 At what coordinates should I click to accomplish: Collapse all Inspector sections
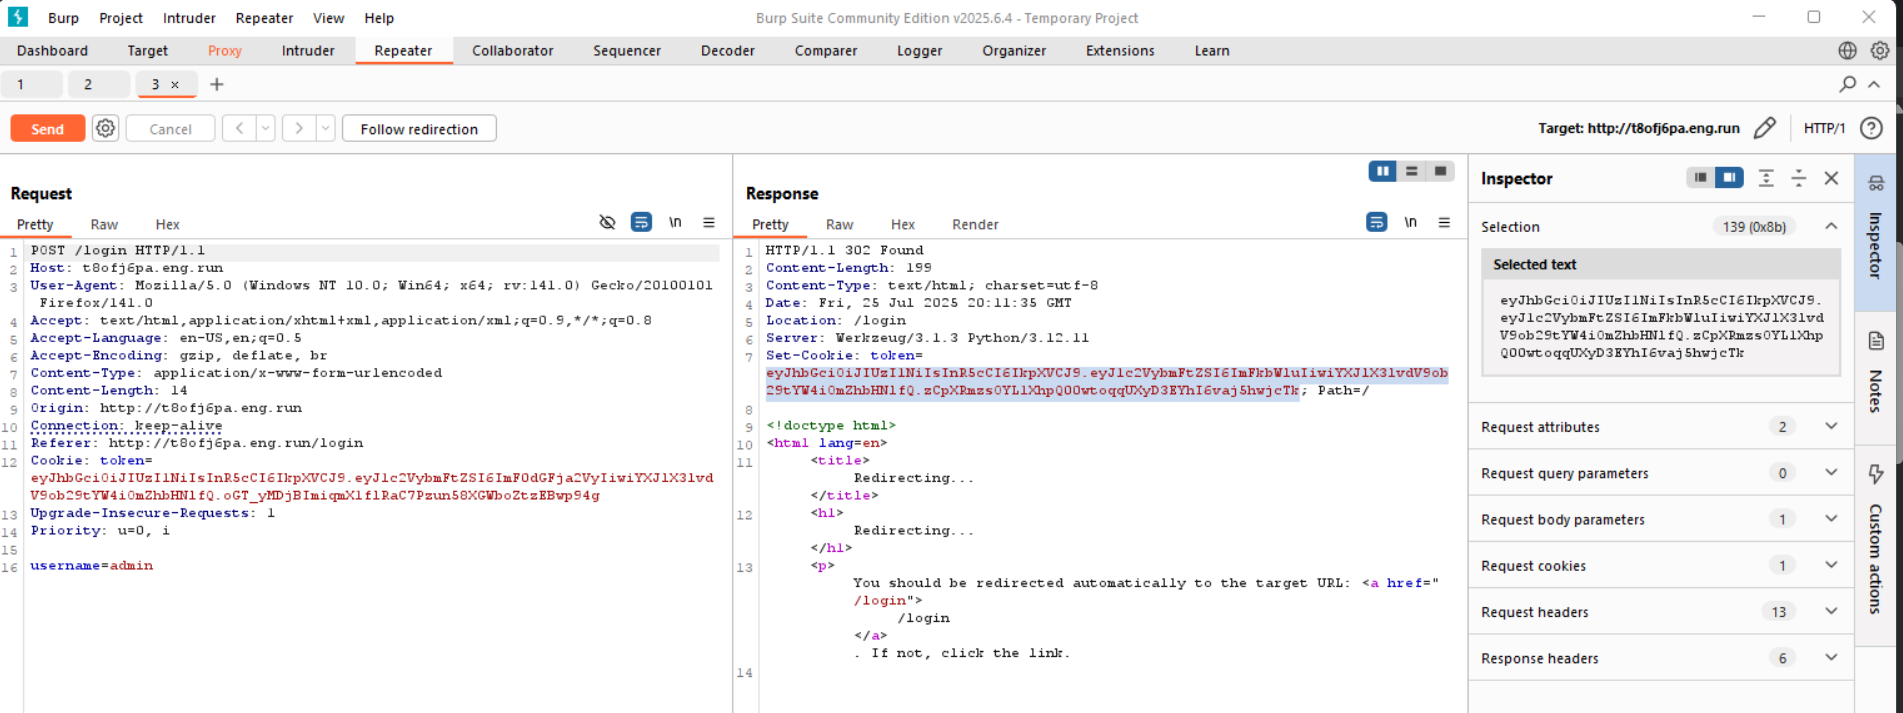tap(1798, 178)
